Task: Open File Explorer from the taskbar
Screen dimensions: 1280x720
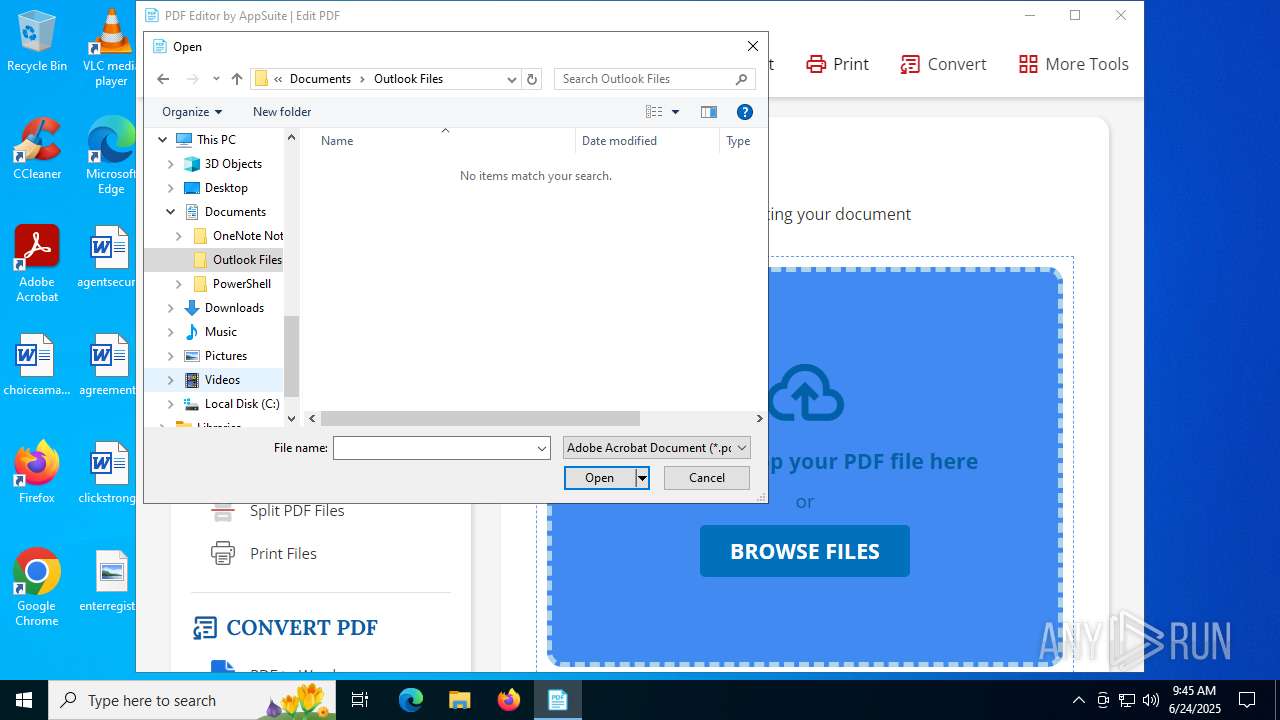Action: (459, 700)
